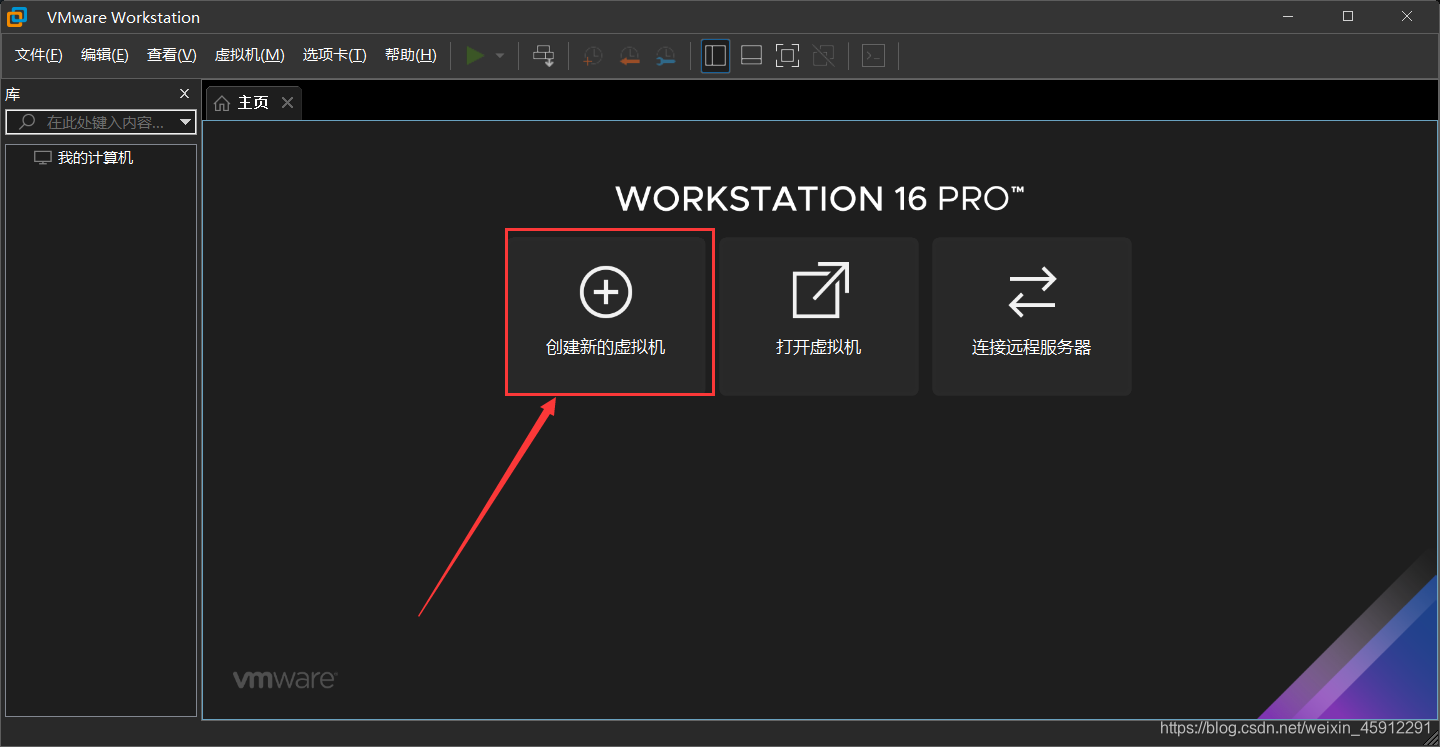Open the 选项卡(T) menu

[x=335, y=55]
